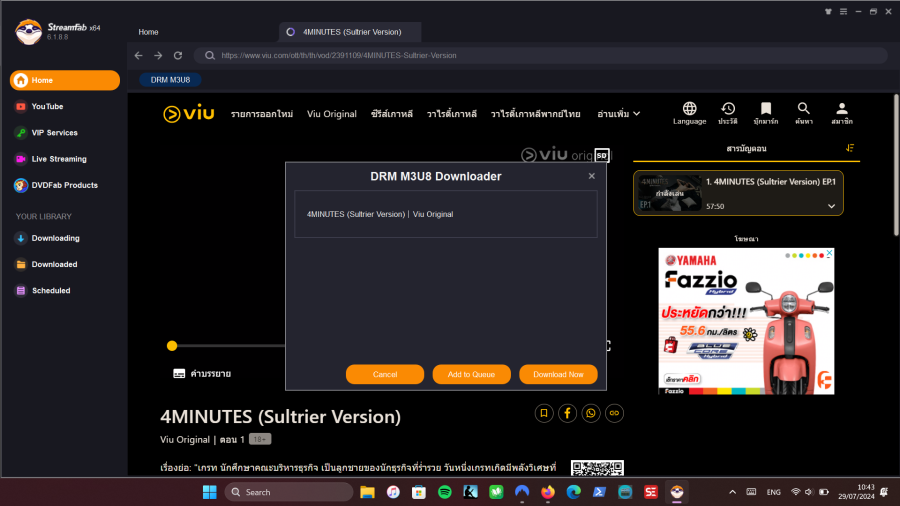Click the show QR code
900x506 pixels.
597,468
